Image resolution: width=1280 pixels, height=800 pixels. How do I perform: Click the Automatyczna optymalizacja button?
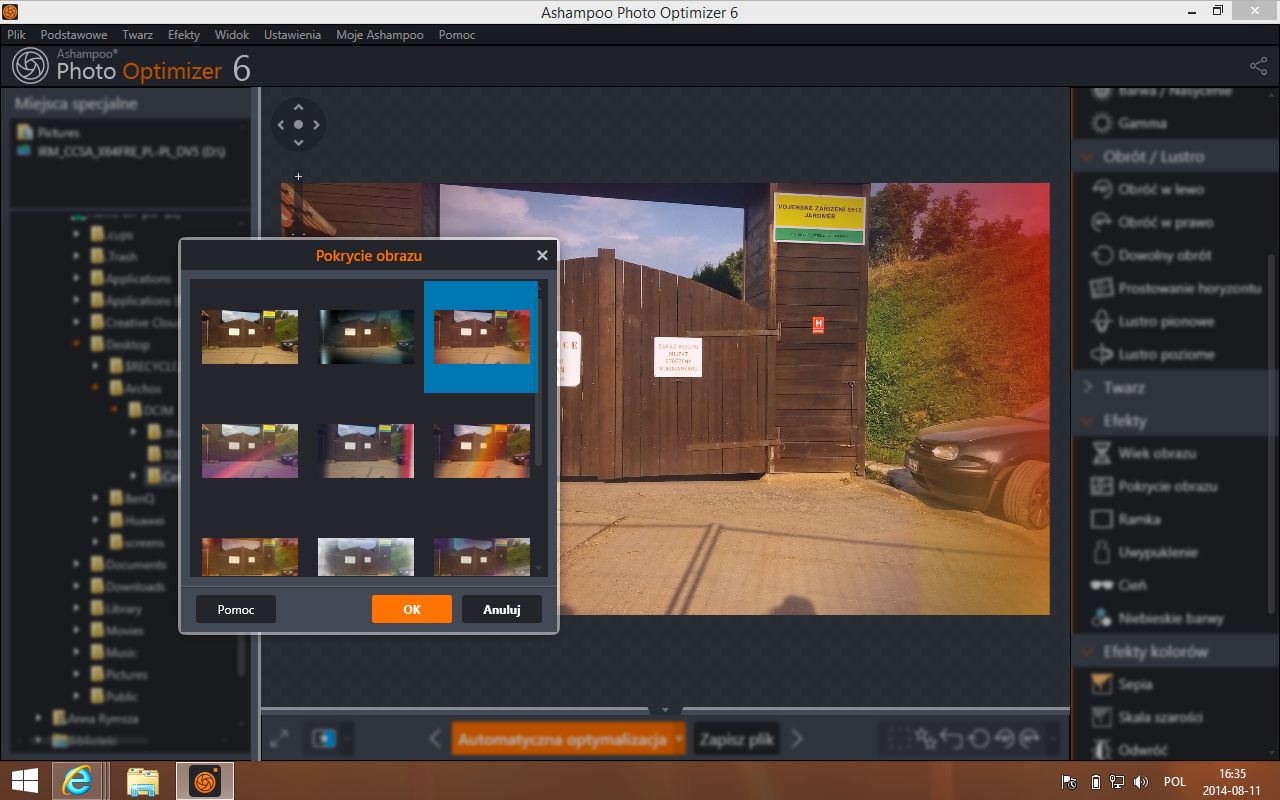coord(561,739)
